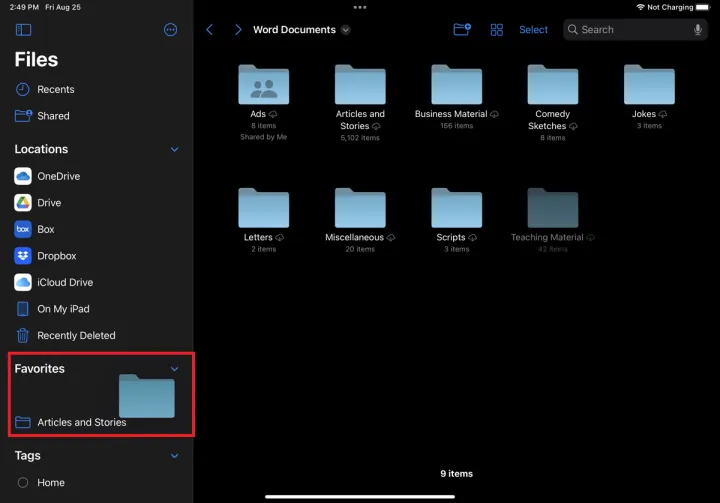Screen dimensions: 720x503
Task: Open OneDrive location
Action: pyautogui.click(x=58, y=176)
